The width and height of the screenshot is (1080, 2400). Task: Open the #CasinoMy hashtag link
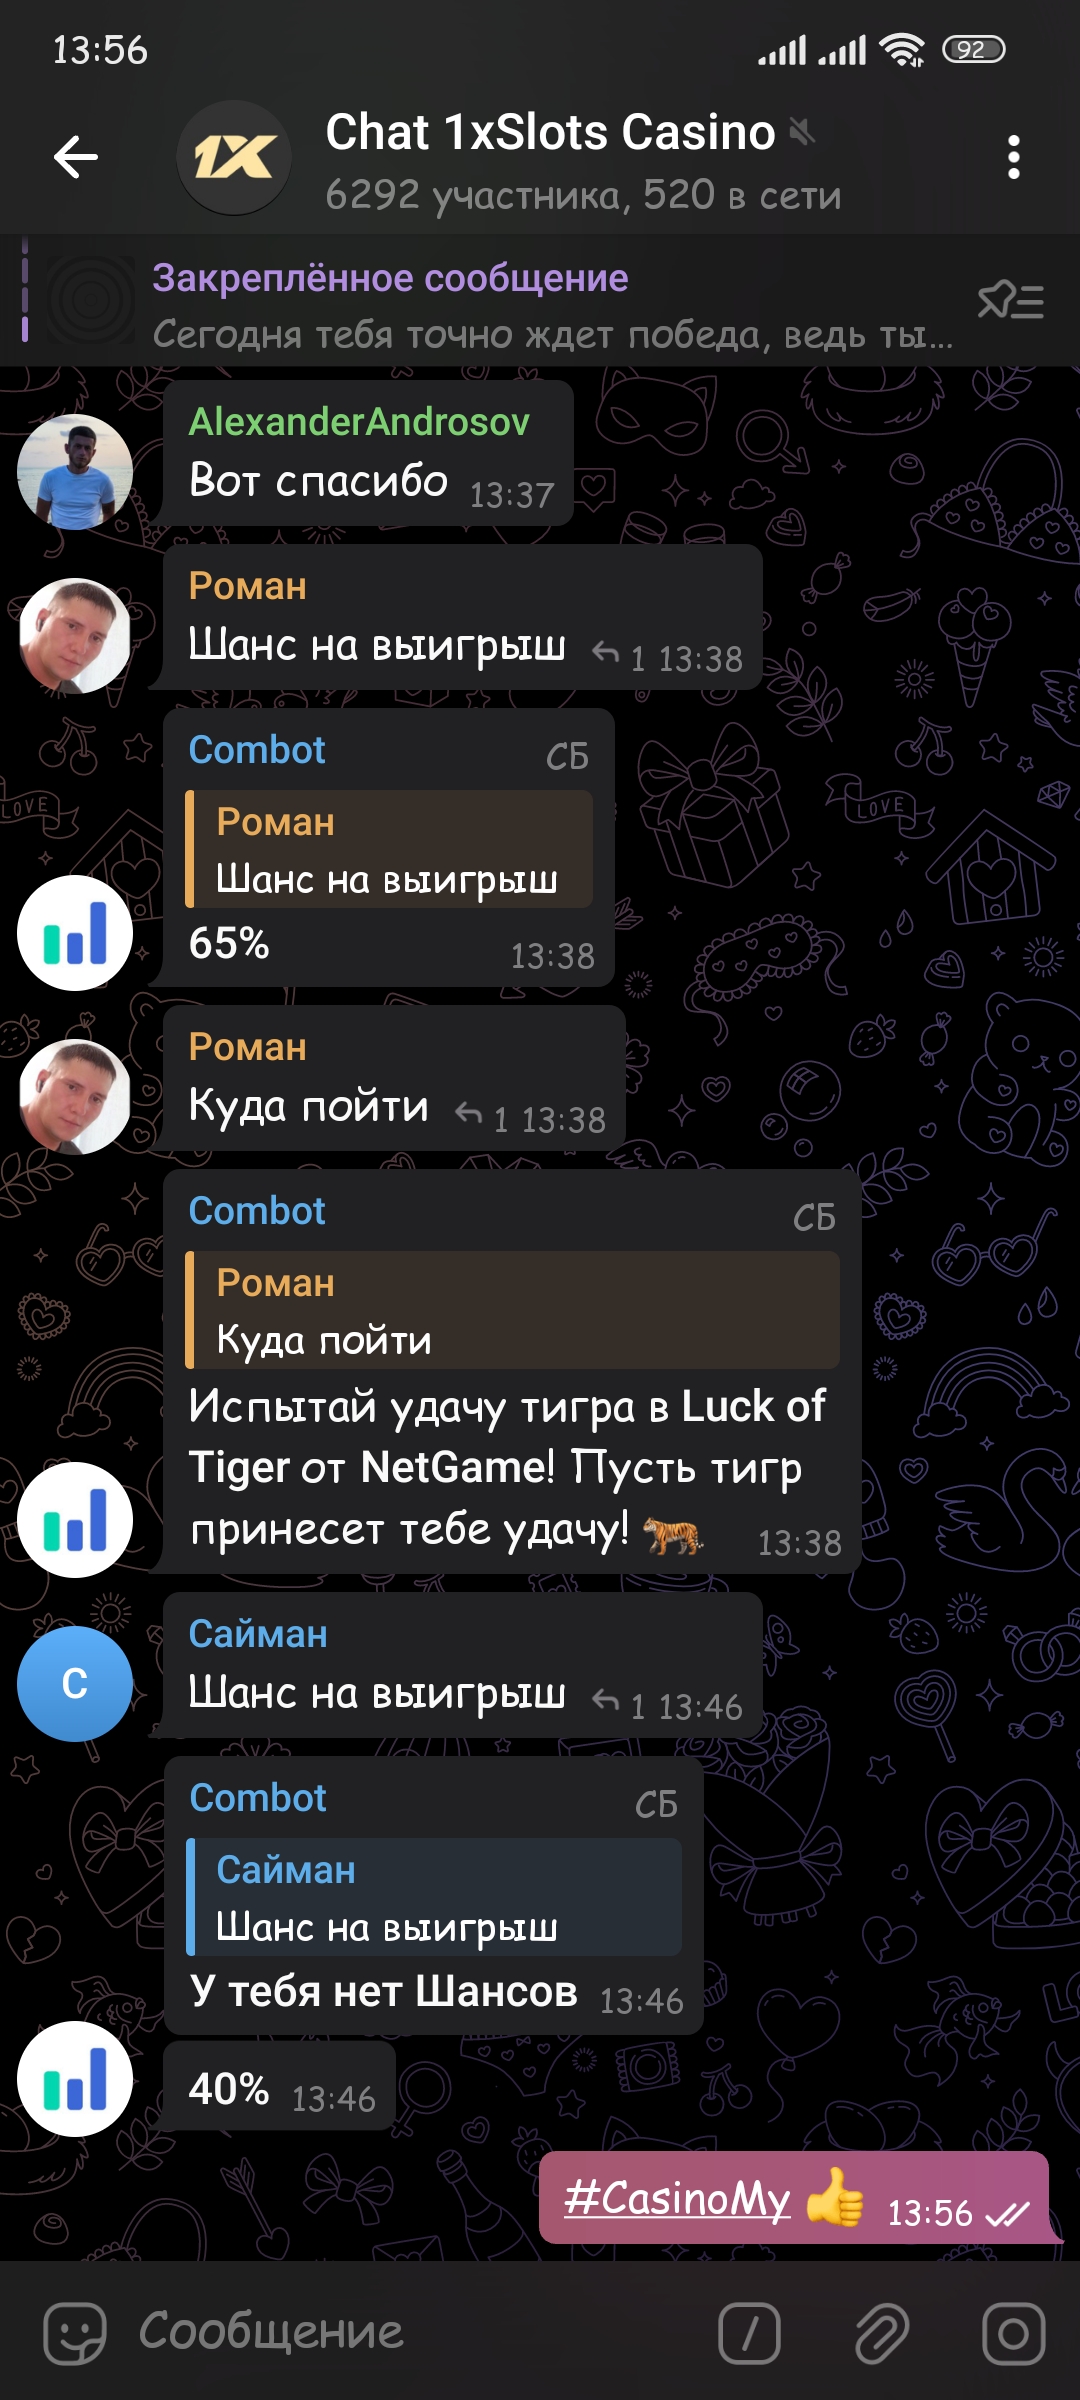[677, 2197]
